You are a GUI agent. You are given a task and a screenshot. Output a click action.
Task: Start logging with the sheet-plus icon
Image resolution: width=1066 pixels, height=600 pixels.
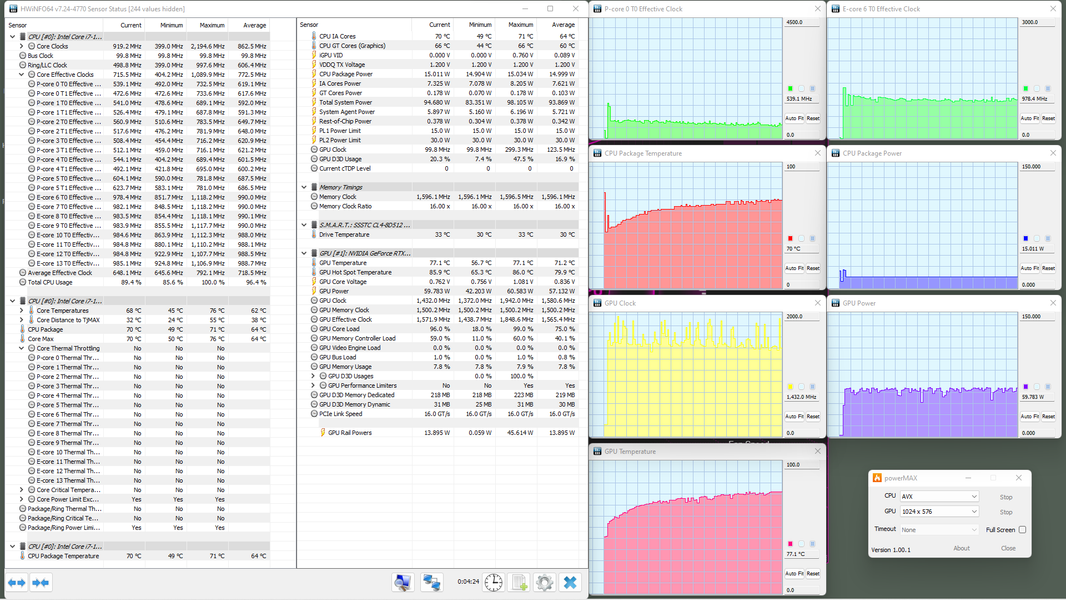coord(519,582)
